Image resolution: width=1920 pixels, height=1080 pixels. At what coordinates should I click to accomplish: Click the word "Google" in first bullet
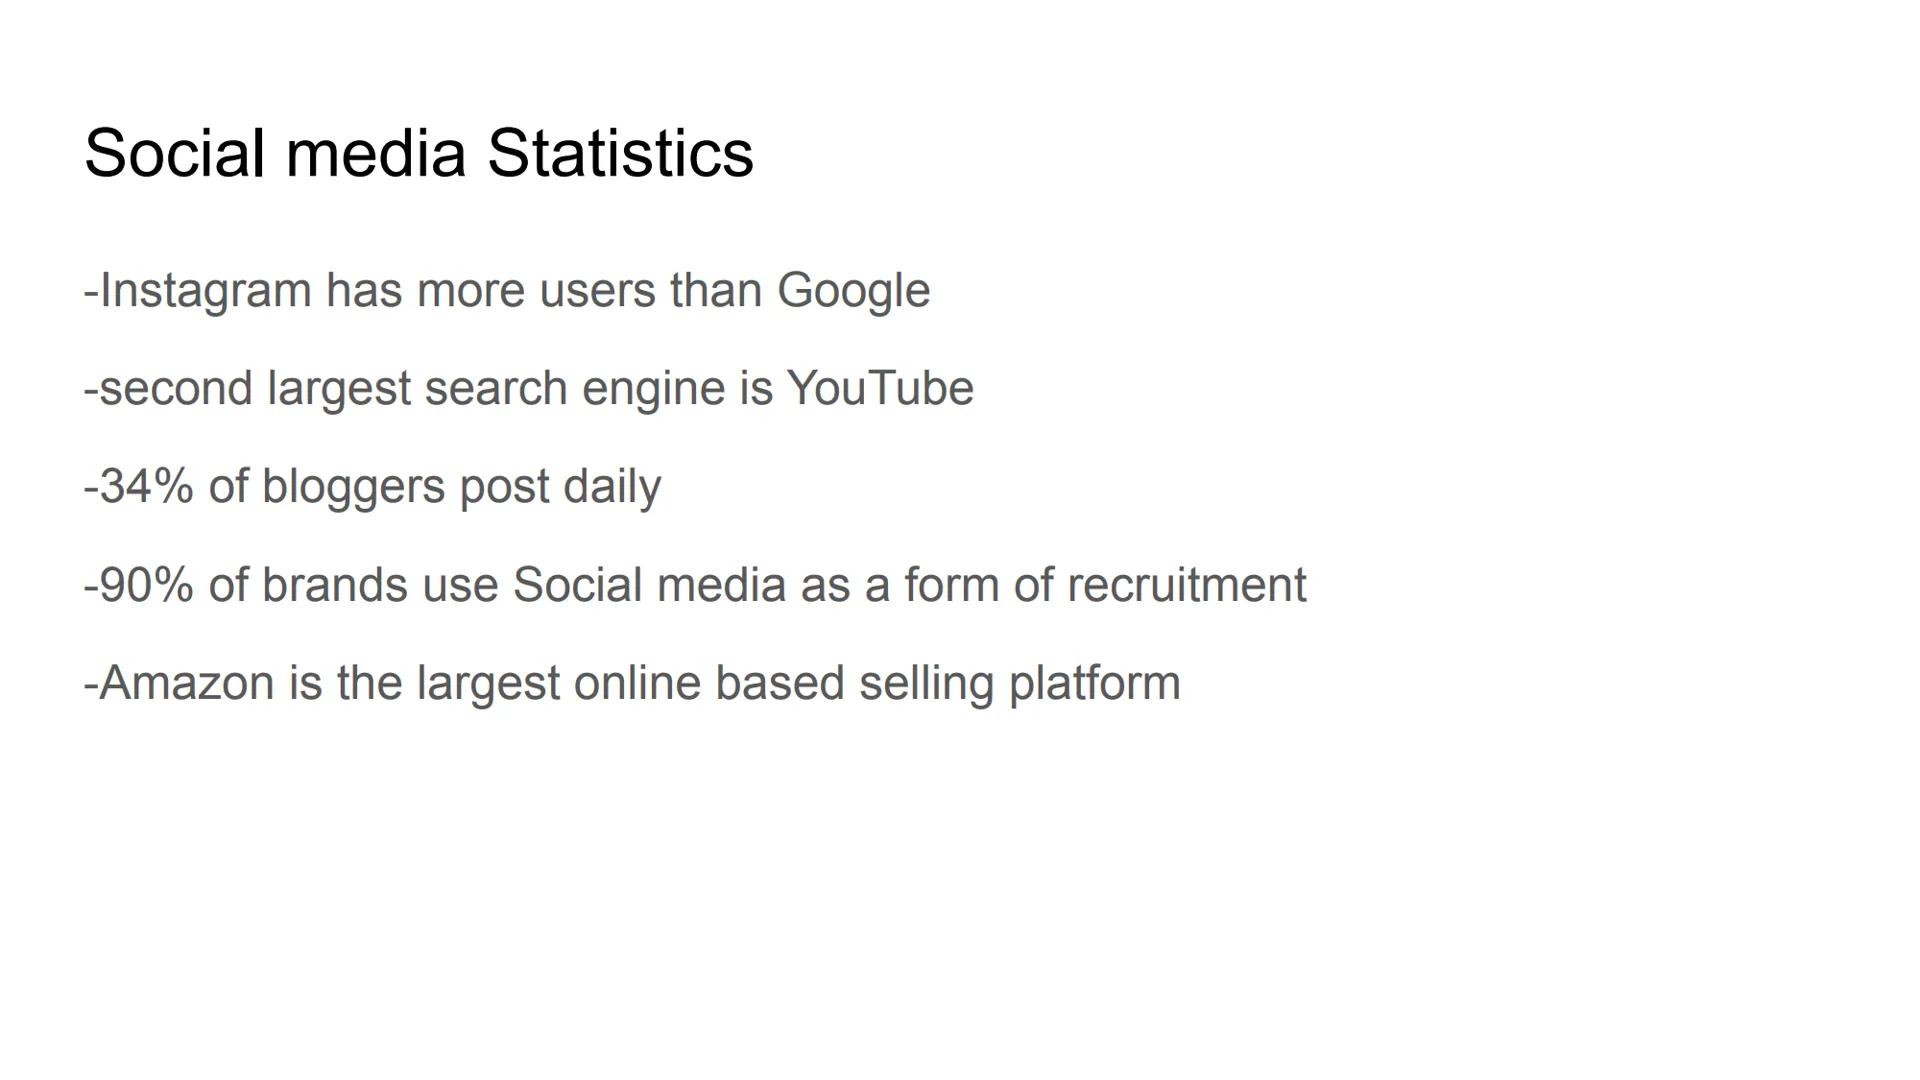click(853, 291)
